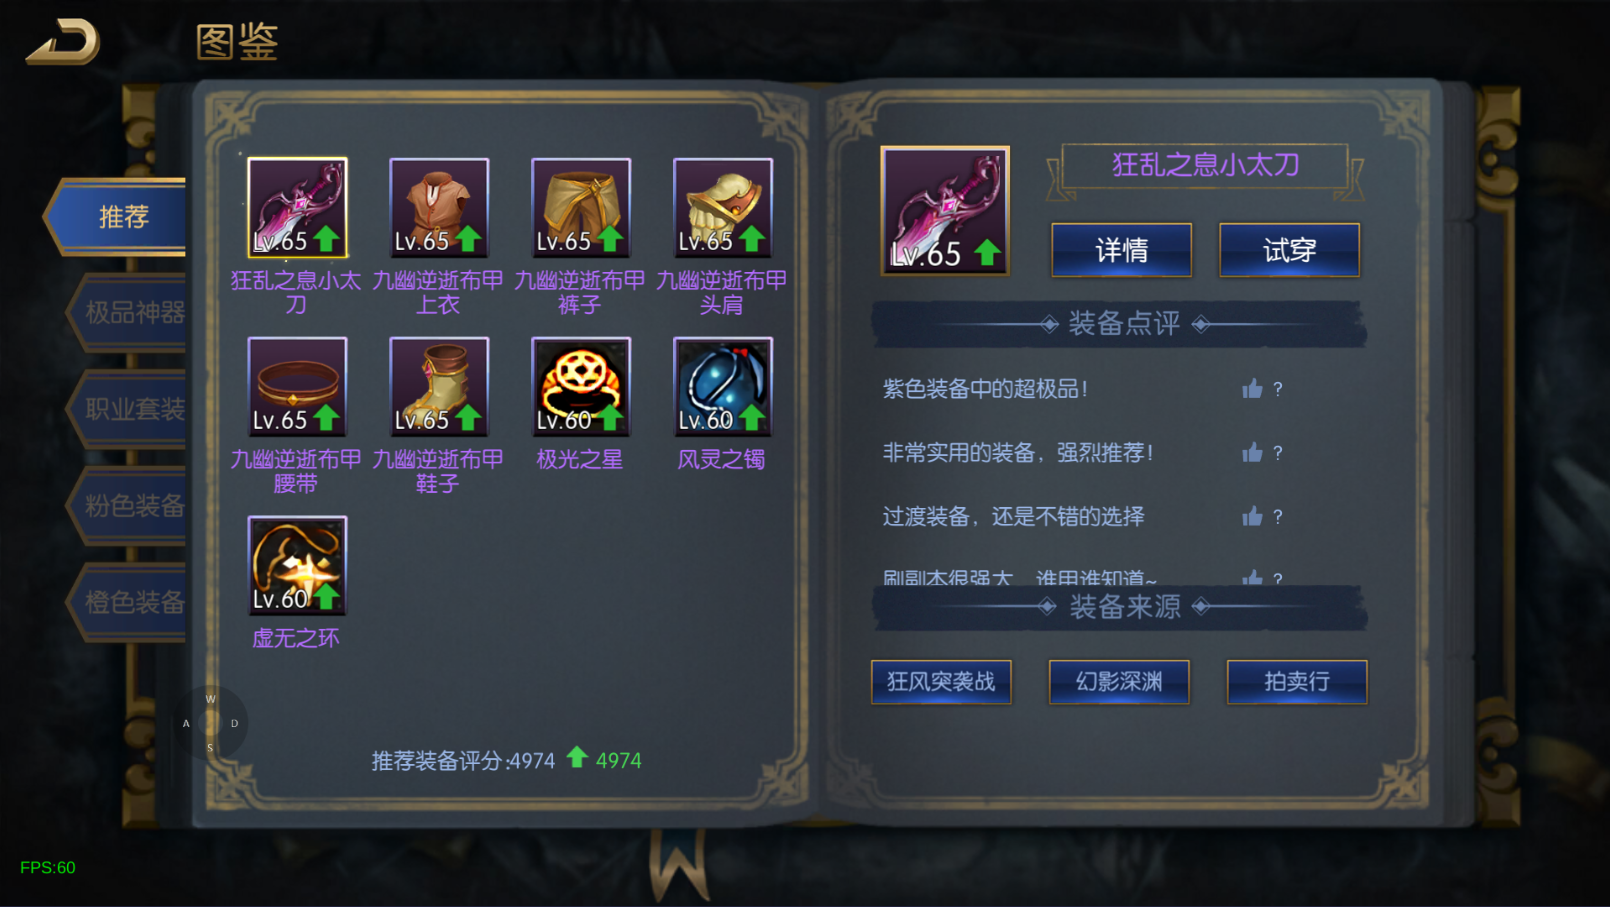The image size is (1610, 907).
Task: Select the 九幽逆逝布甲腰带 belt icon
Action: (297, 386)
